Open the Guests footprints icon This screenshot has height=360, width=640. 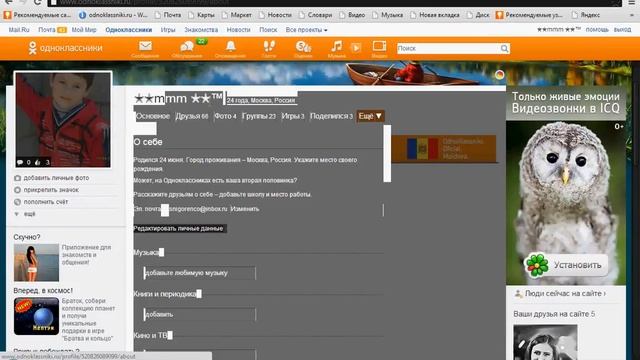tap(269, 47)
